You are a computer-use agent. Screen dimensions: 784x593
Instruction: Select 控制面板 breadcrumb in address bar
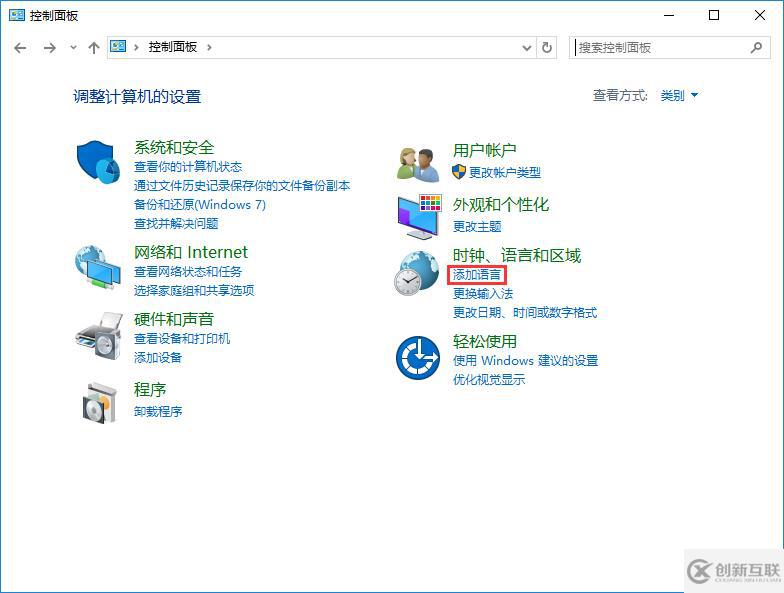(x=173, y=47)
